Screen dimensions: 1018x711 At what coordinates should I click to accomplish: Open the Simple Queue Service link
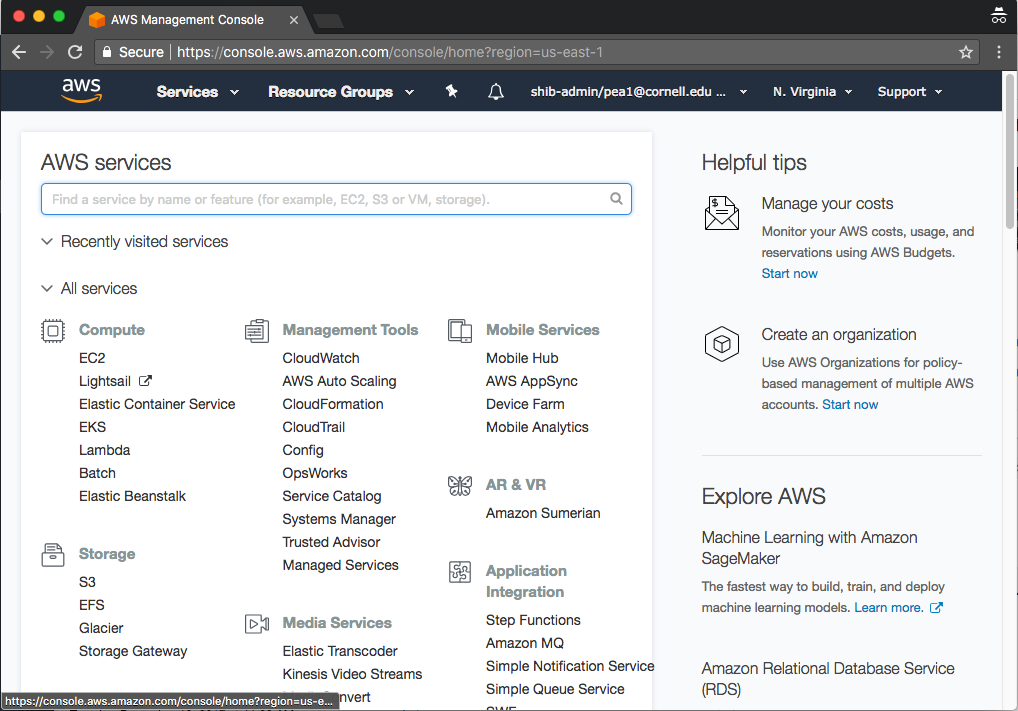point(555,689)
